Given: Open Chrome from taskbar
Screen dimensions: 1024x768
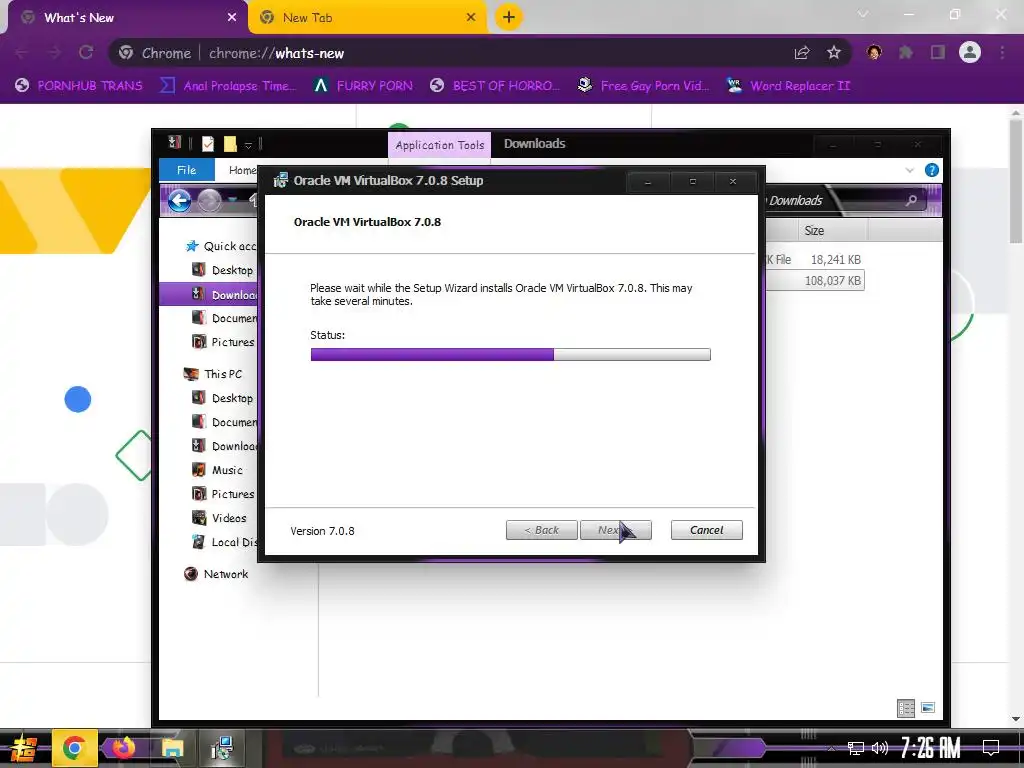Looking at the screenshot, I should [74, 748].
